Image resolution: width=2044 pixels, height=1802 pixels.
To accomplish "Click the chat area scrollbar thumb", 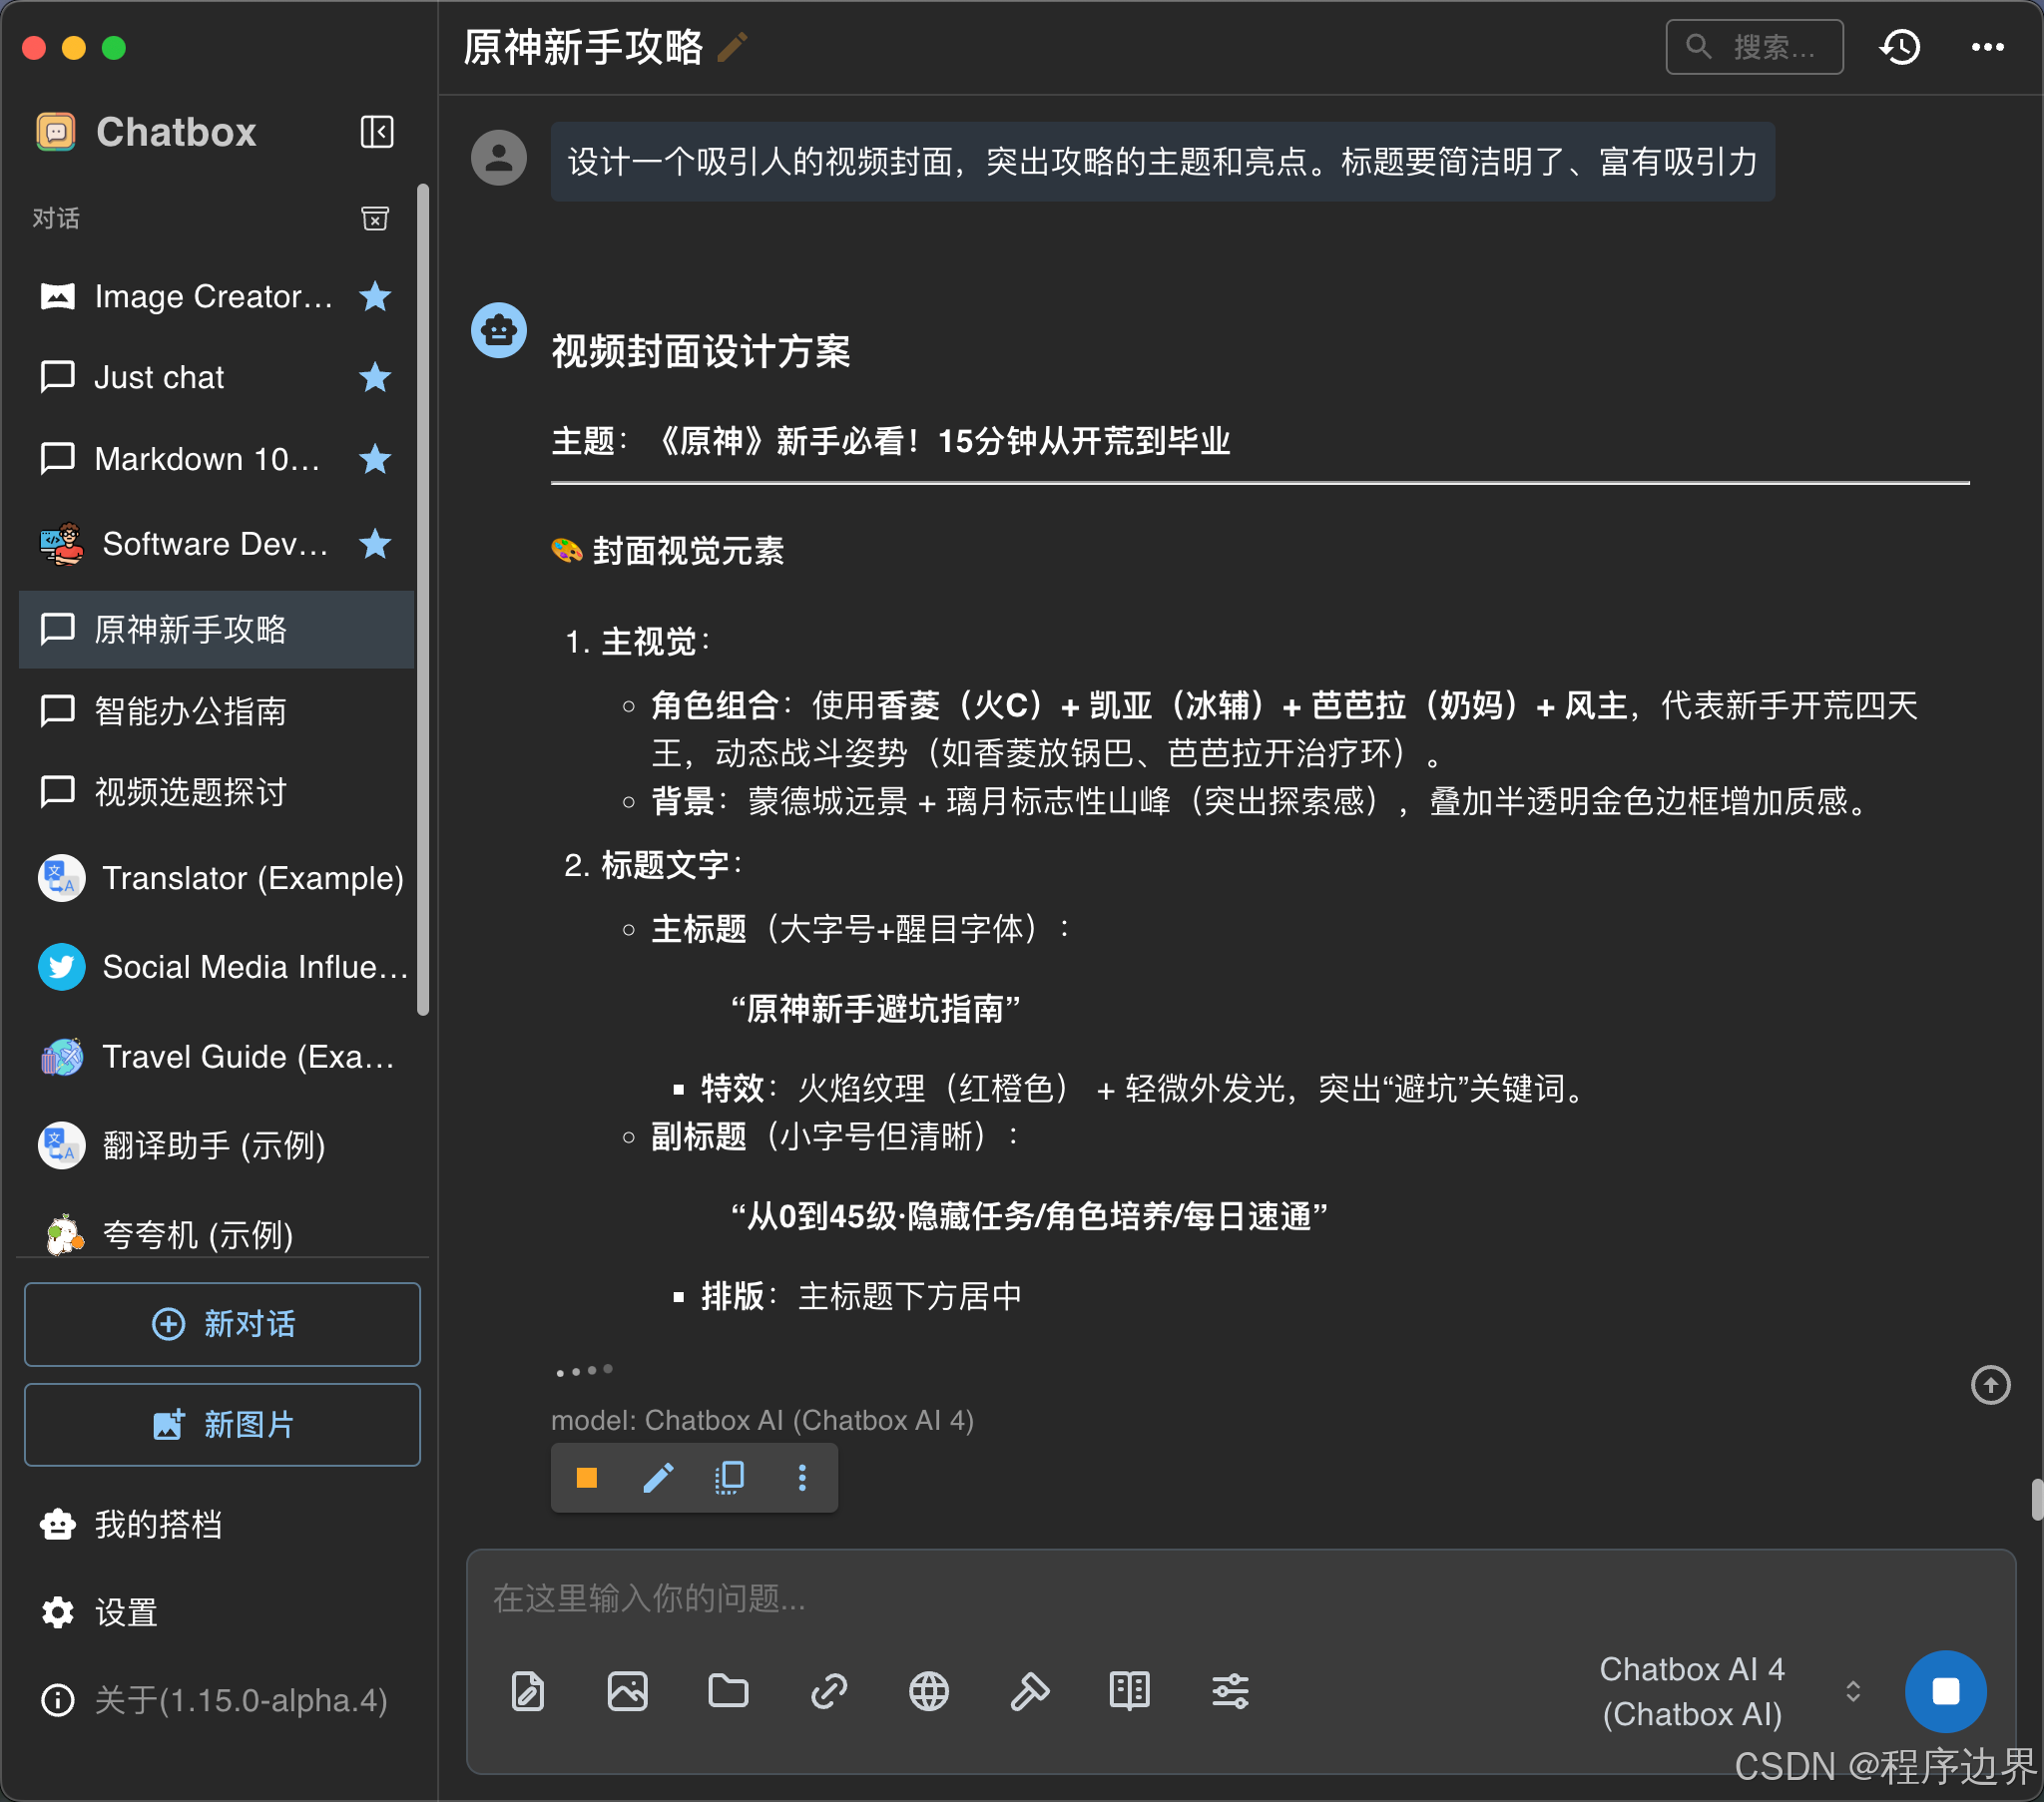I will point(2036,1498).
